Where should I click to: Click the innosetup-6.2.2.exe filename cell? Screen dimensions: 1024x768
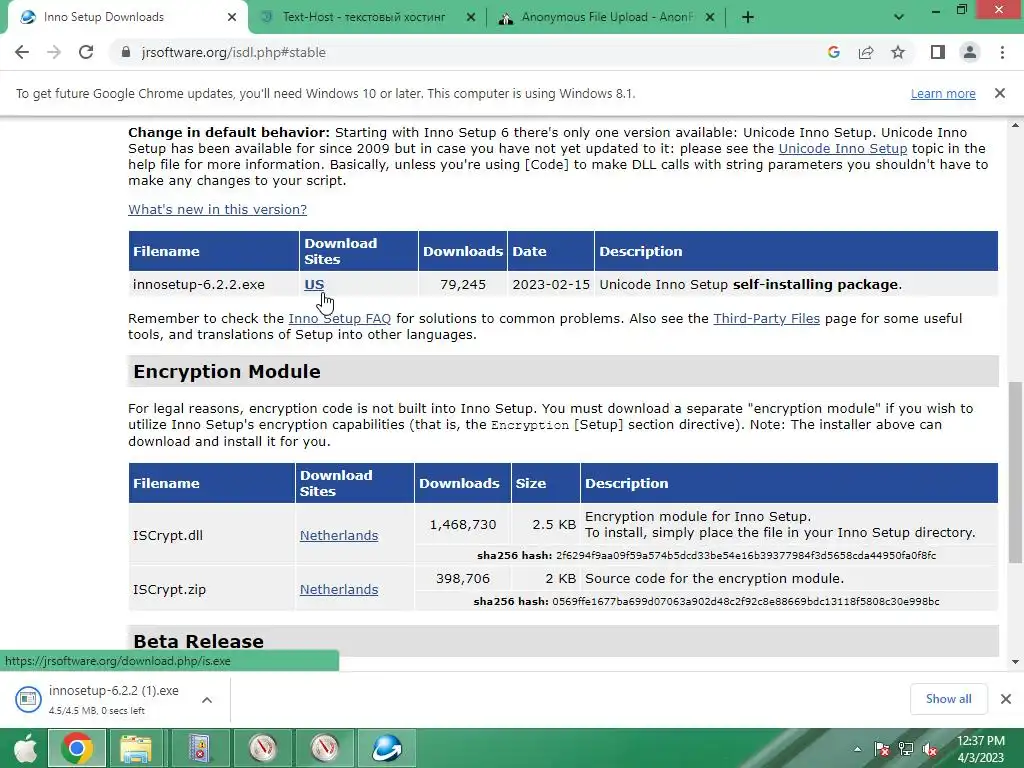coord(214,285)
